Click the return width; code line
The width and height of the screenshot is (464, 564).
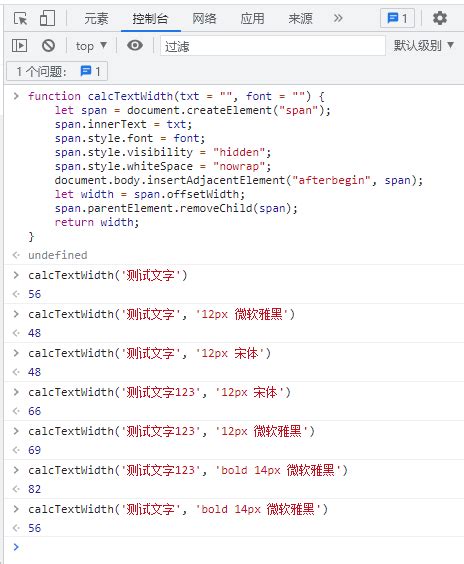point(97,222)
